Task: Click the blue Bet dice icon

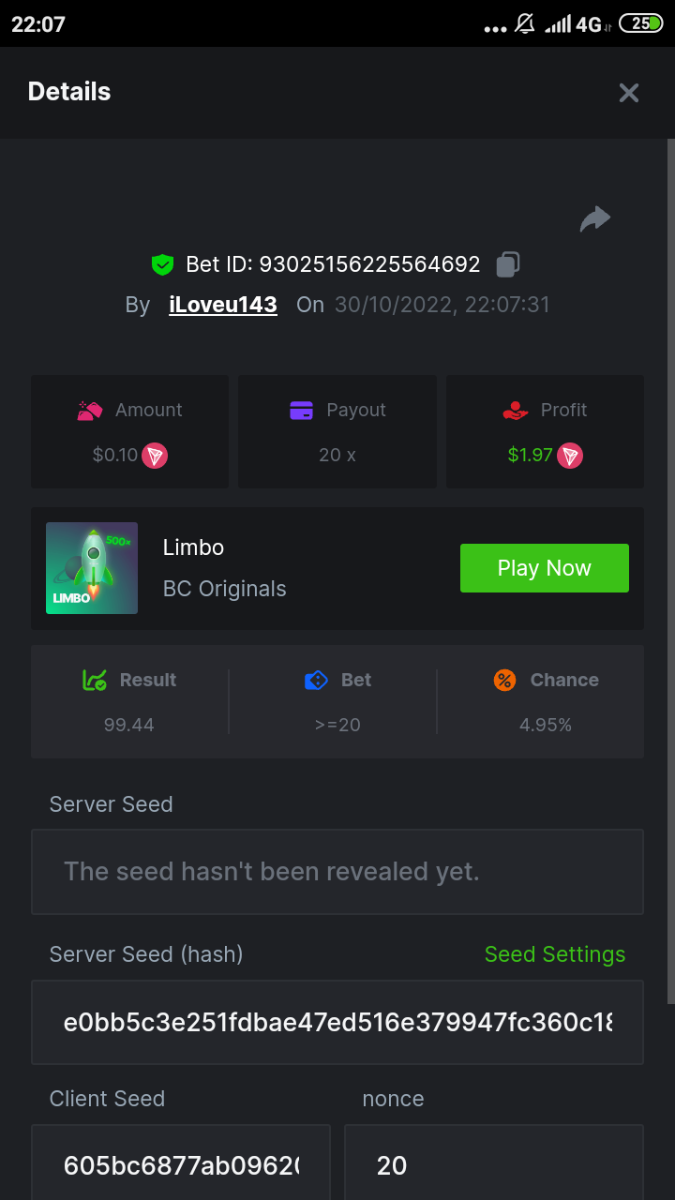Action: (x=316, y=680)
